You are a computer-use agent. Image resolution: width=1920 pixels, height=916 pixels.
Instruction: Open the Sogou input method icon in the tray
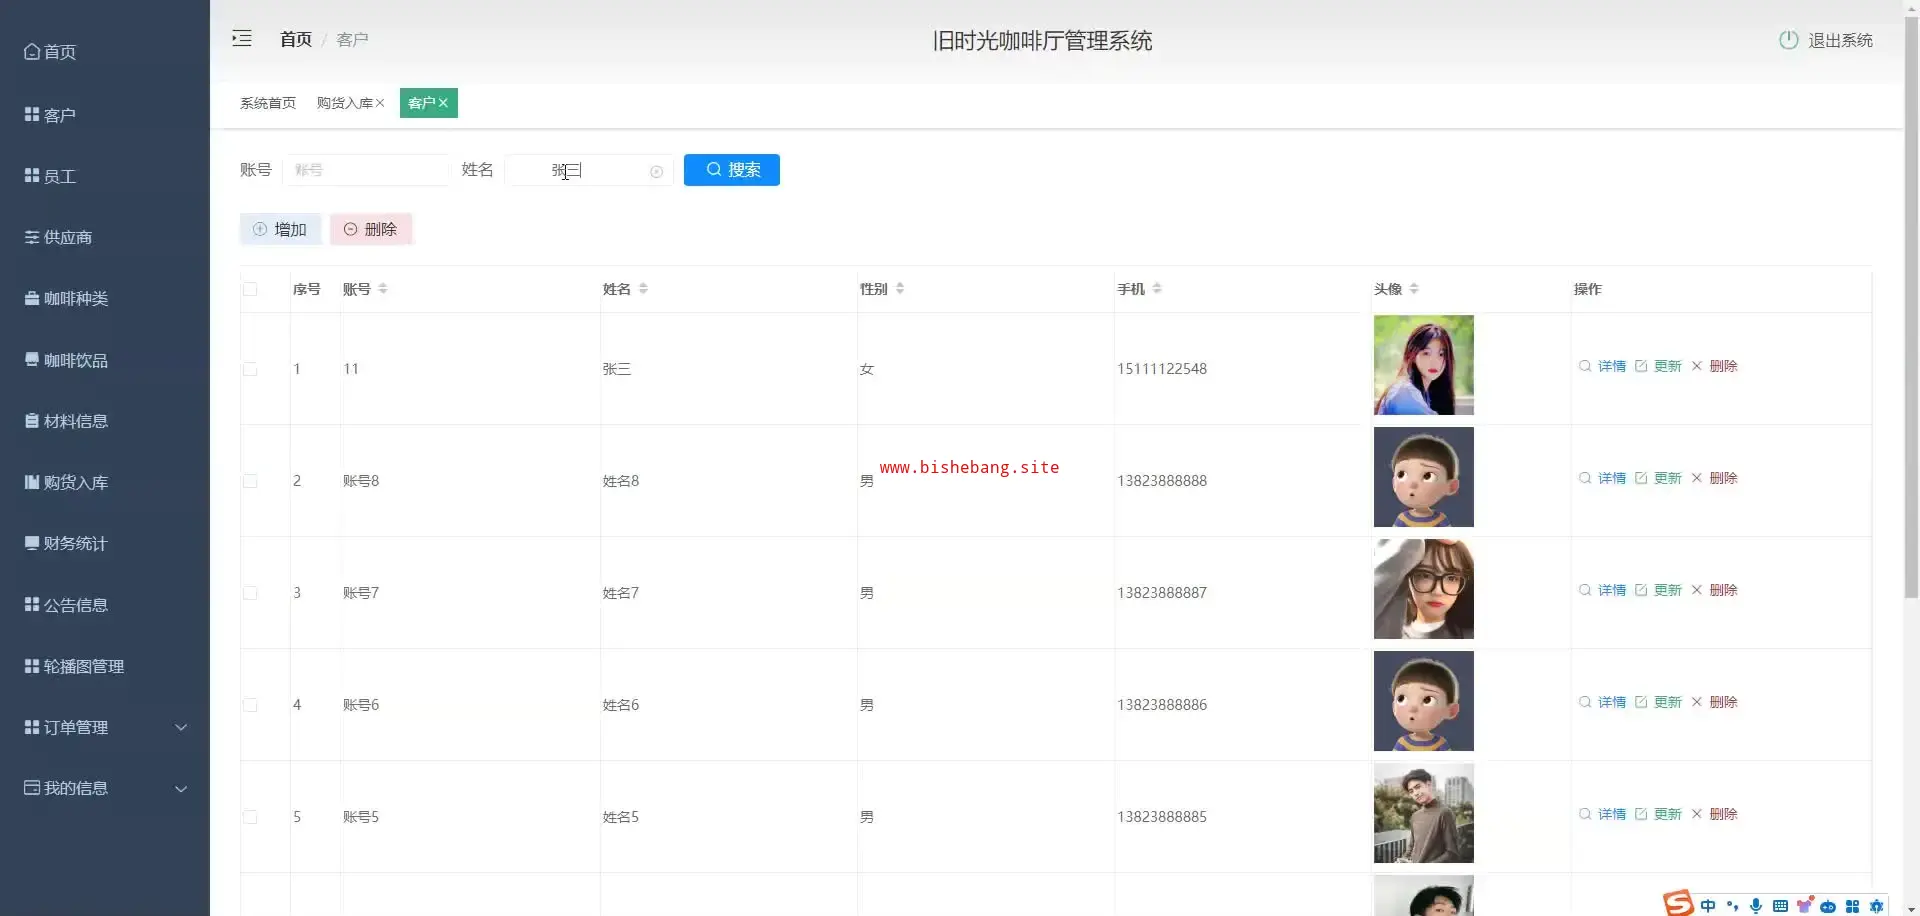tap(1678, 904)
